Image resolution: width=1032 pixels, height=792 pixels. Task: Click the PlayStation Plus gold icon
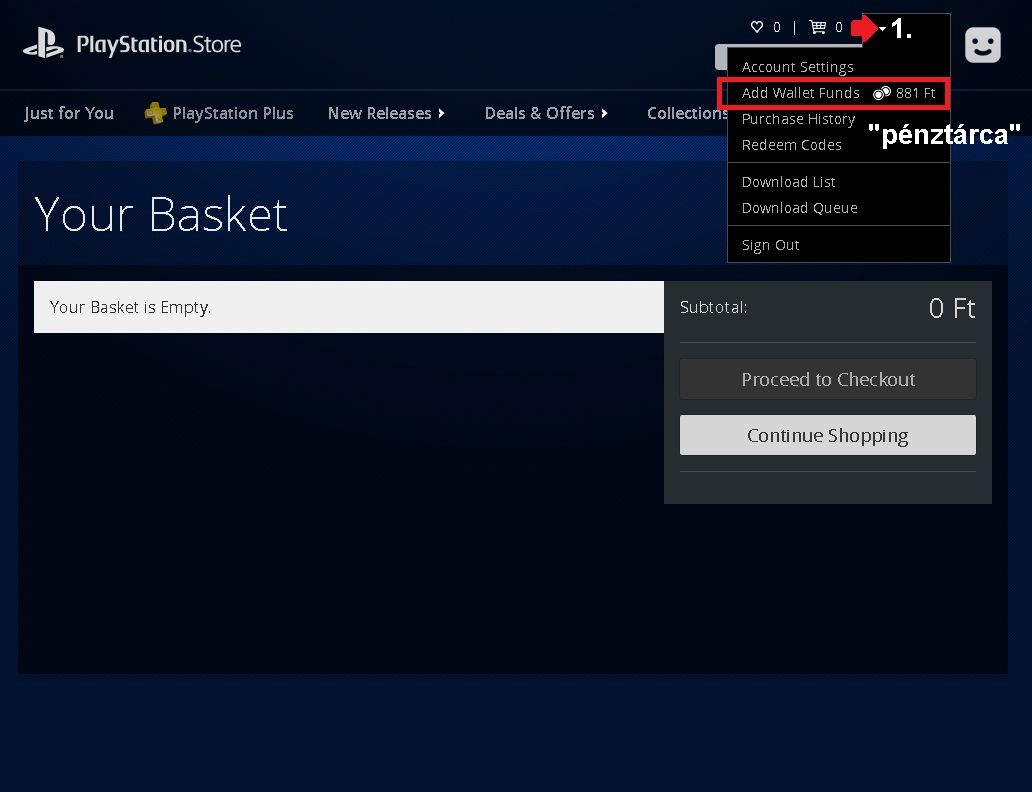coord(155,113)
